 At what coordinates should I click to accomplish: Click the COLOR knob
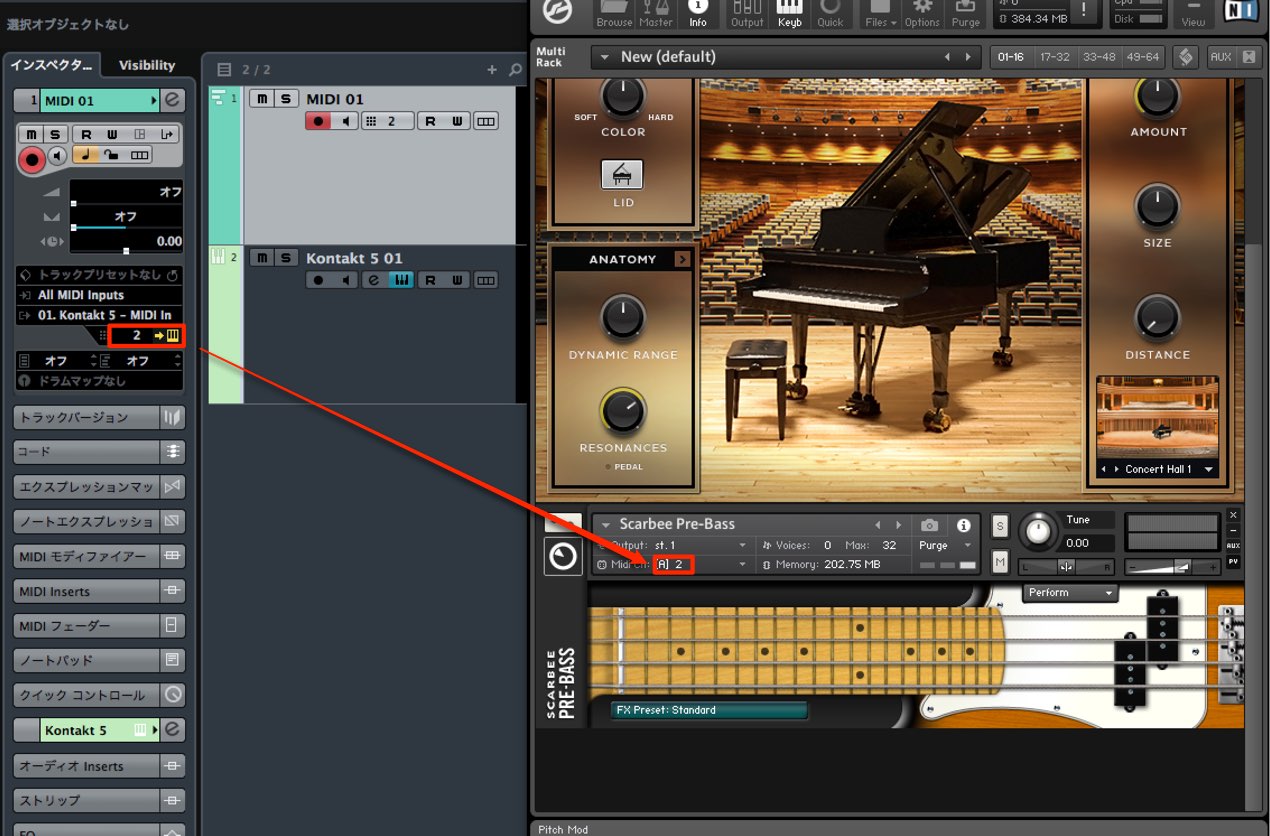click(x=623, y=96)
